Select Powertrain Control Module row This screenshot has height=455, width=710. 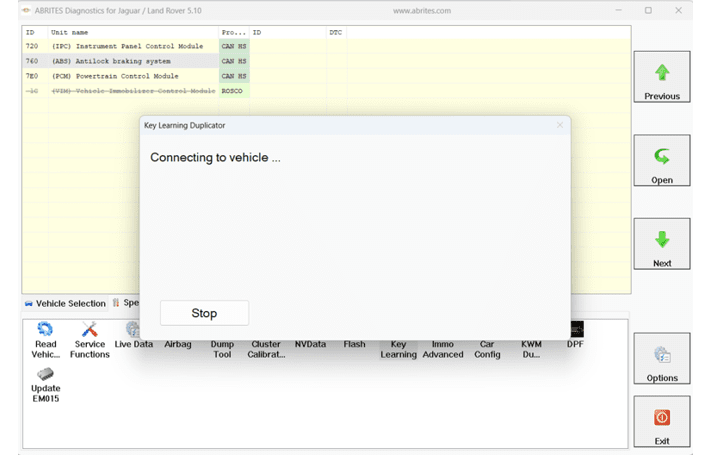326,76
